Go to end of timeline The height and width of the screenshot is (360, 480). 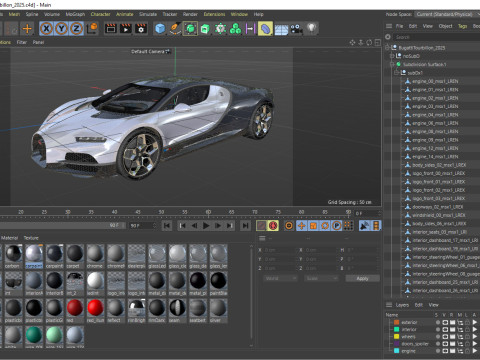point(245,226)
